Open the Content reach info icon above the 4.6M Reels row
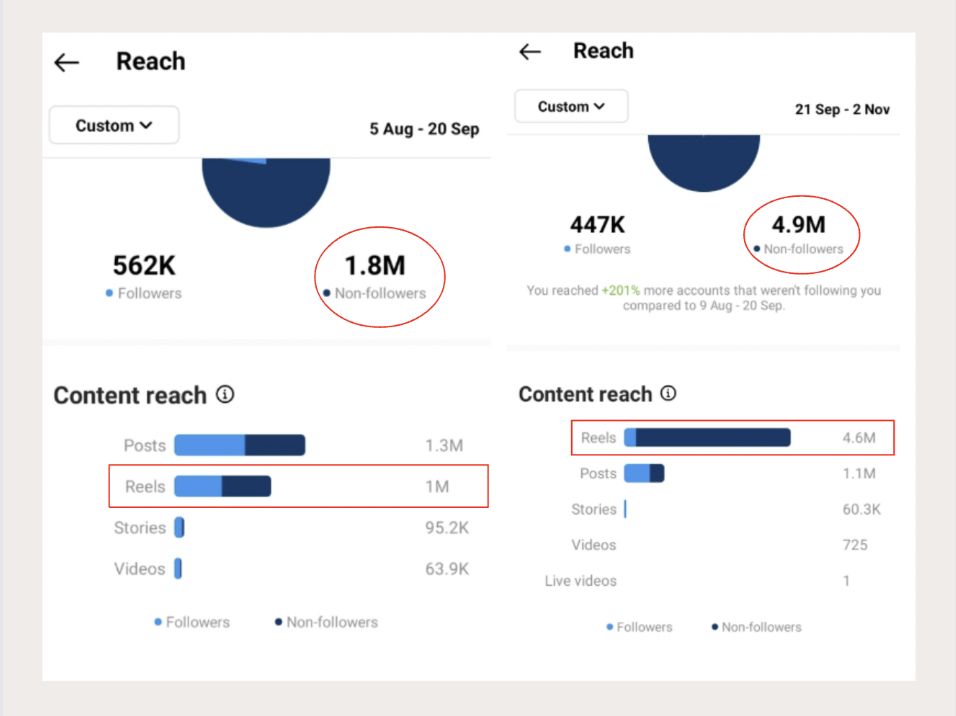 (668, 393)
